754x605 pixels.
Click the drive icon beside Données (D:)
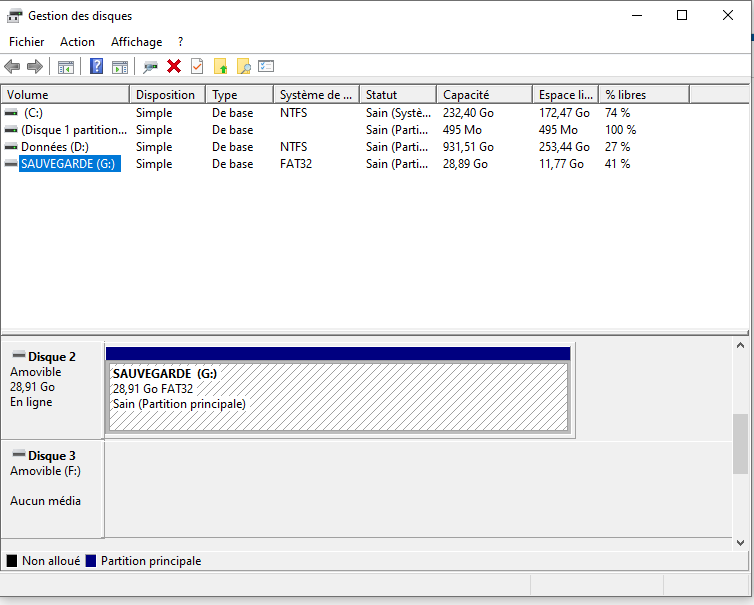click(11, 147)
